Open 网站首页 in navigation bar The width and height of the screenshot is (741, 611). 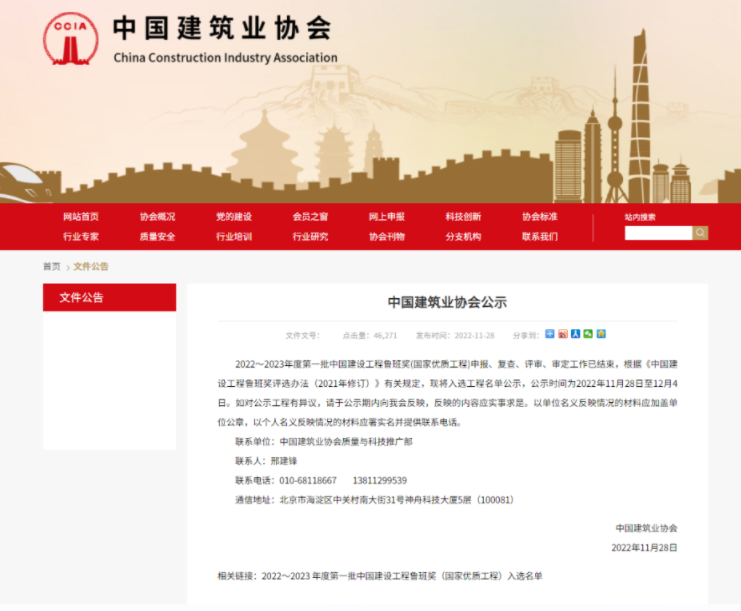coord(81,216)
